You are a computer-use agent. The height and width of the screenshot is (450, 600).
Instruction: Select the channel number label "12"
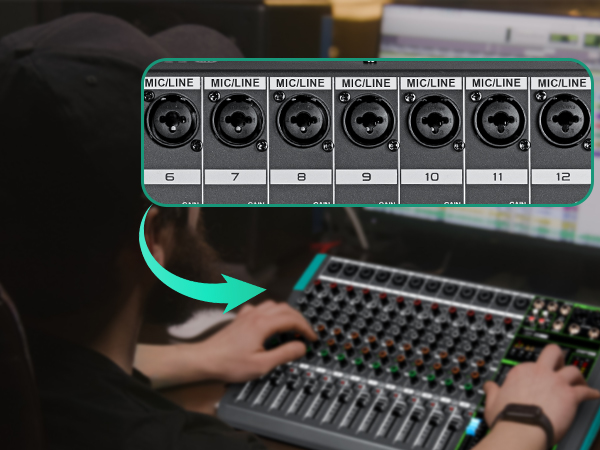pyautogui.click(x=562, y=177)
